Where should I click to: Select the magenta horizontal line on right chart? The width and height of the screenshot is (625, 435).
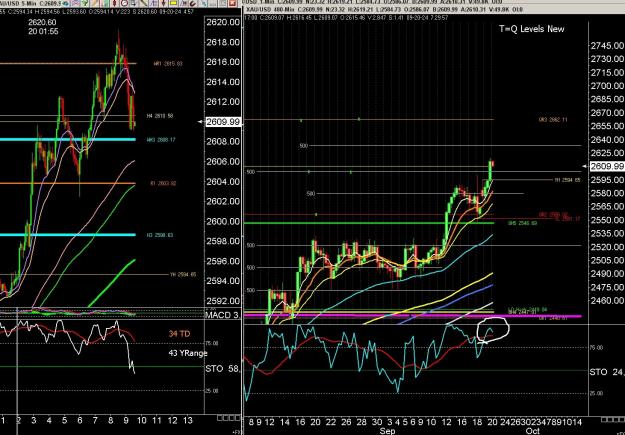413,316
